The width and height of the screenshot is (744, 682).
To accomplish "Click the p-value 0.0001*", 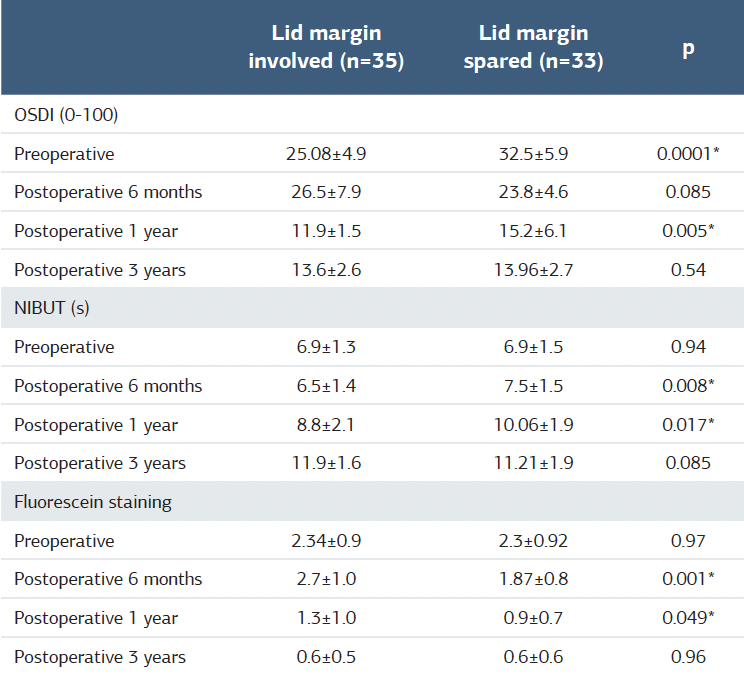I will tap(688, 154).
